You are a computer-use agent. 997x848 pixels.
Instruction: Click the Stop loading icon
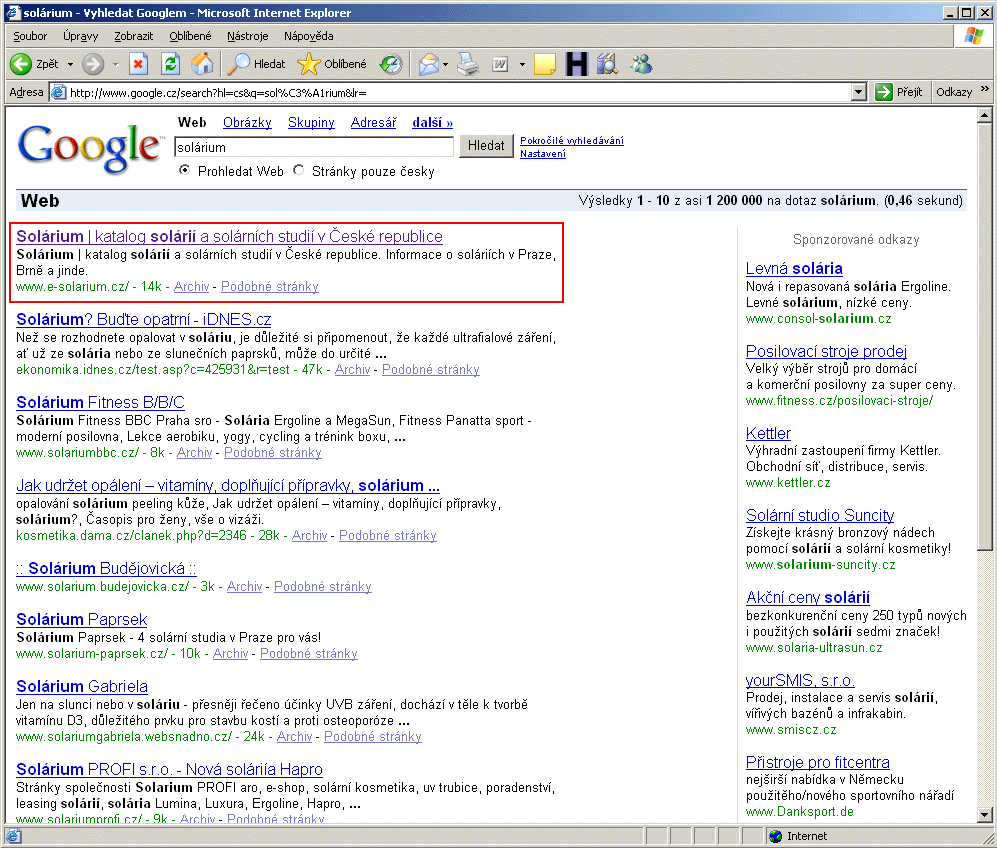tap(138, 64)
